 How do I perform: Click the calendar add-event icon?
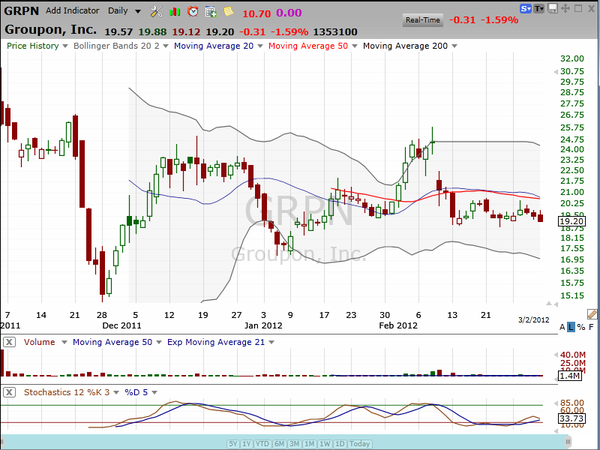(x=210, y=12)
